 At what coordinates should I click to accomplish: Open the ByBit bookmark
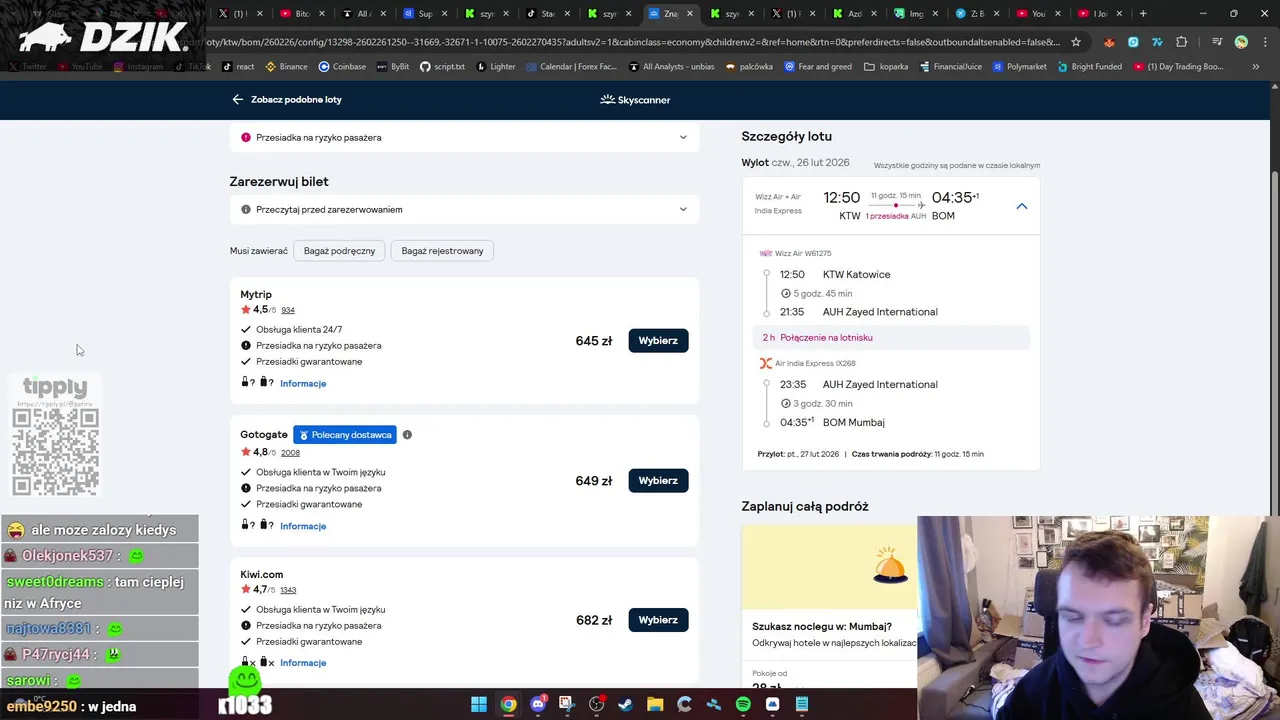point(393,67)
